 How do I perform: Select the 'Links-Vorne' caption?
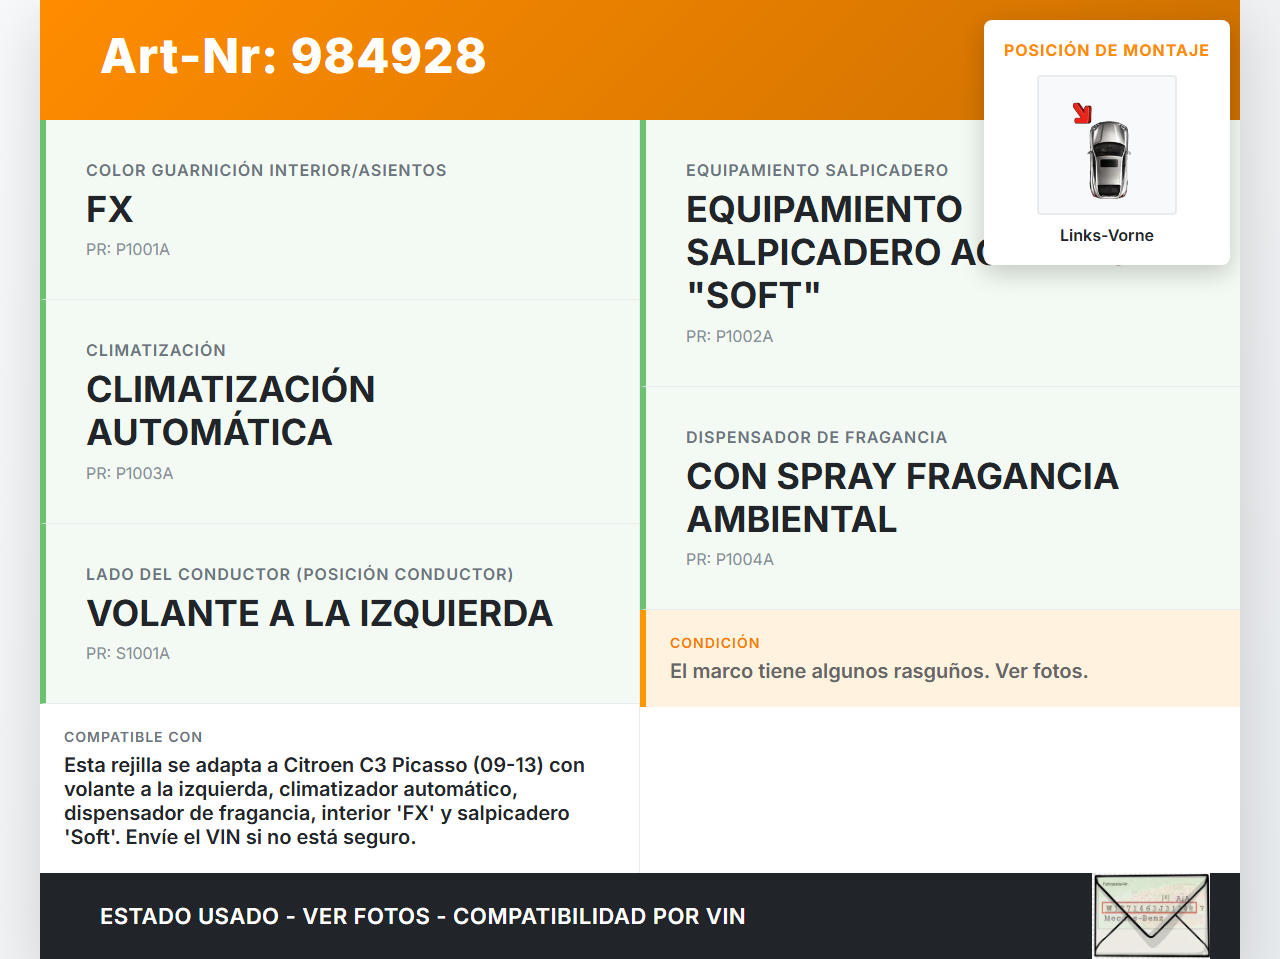point(1107,235)
